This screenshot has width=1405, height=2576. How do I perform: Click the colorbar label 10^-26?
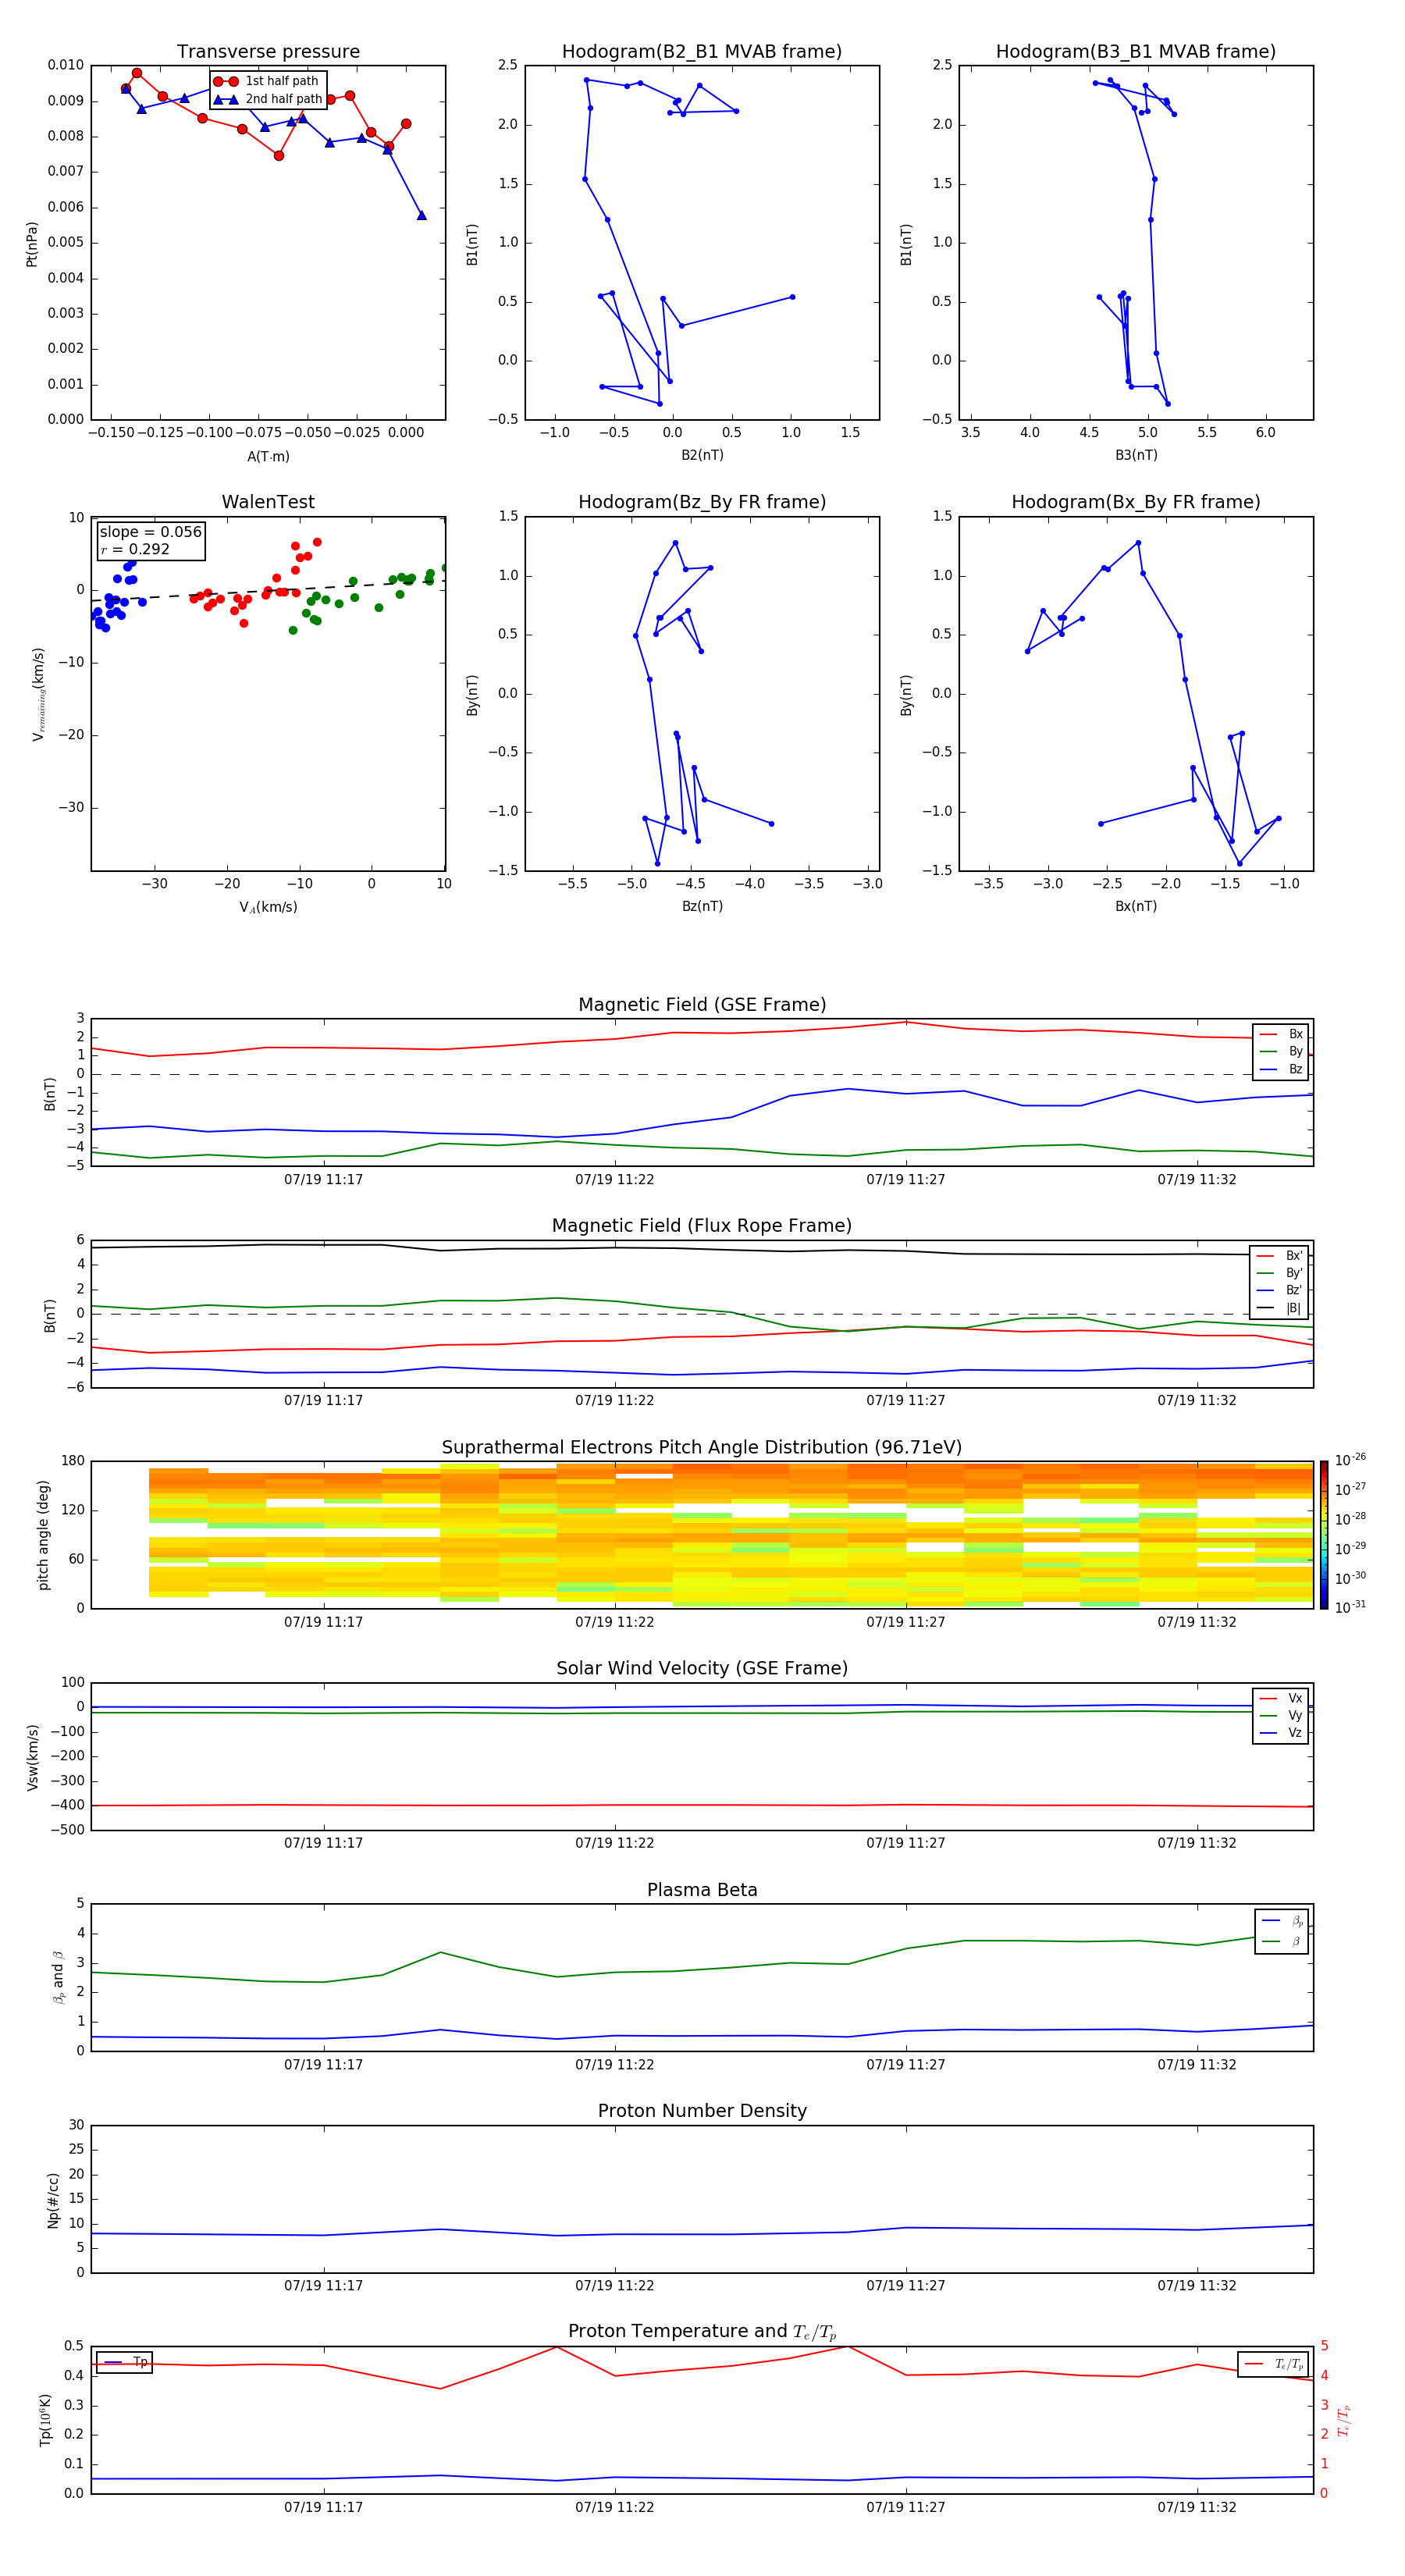1350,1460
